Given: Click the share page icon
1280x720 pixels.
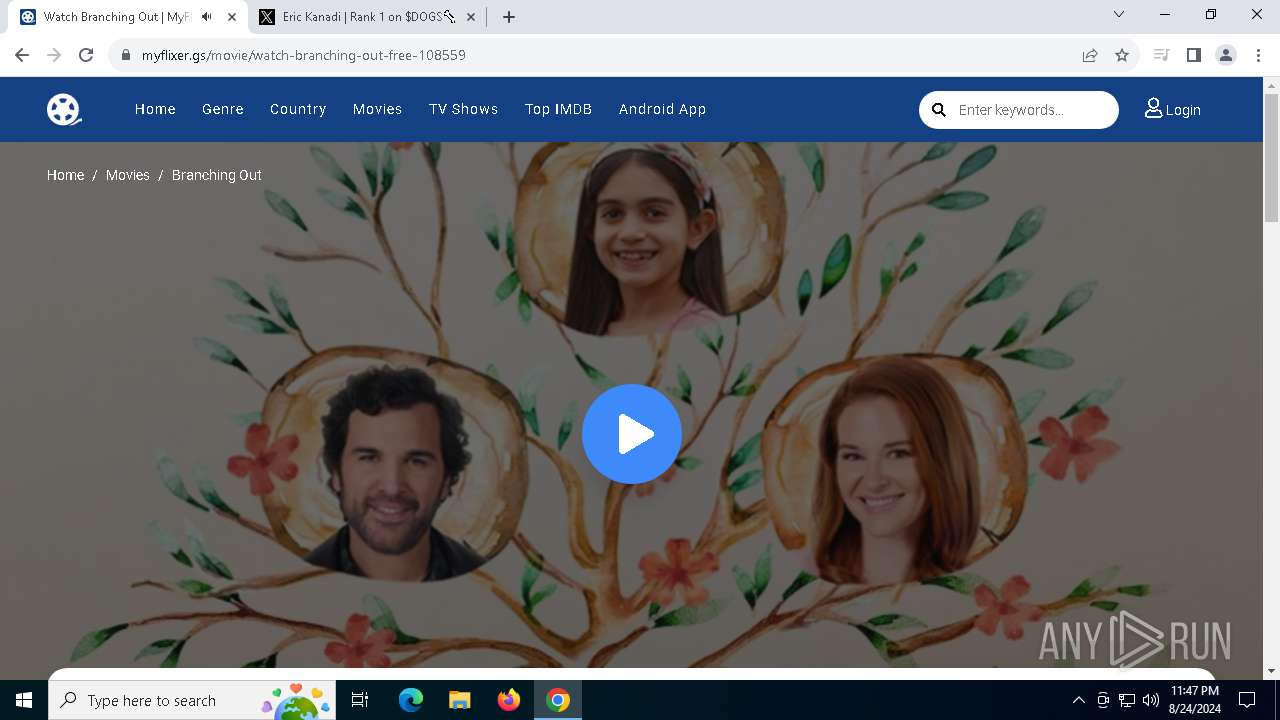Looking at the screenshot, I should pyautogui.click(x=1090, y=55).
